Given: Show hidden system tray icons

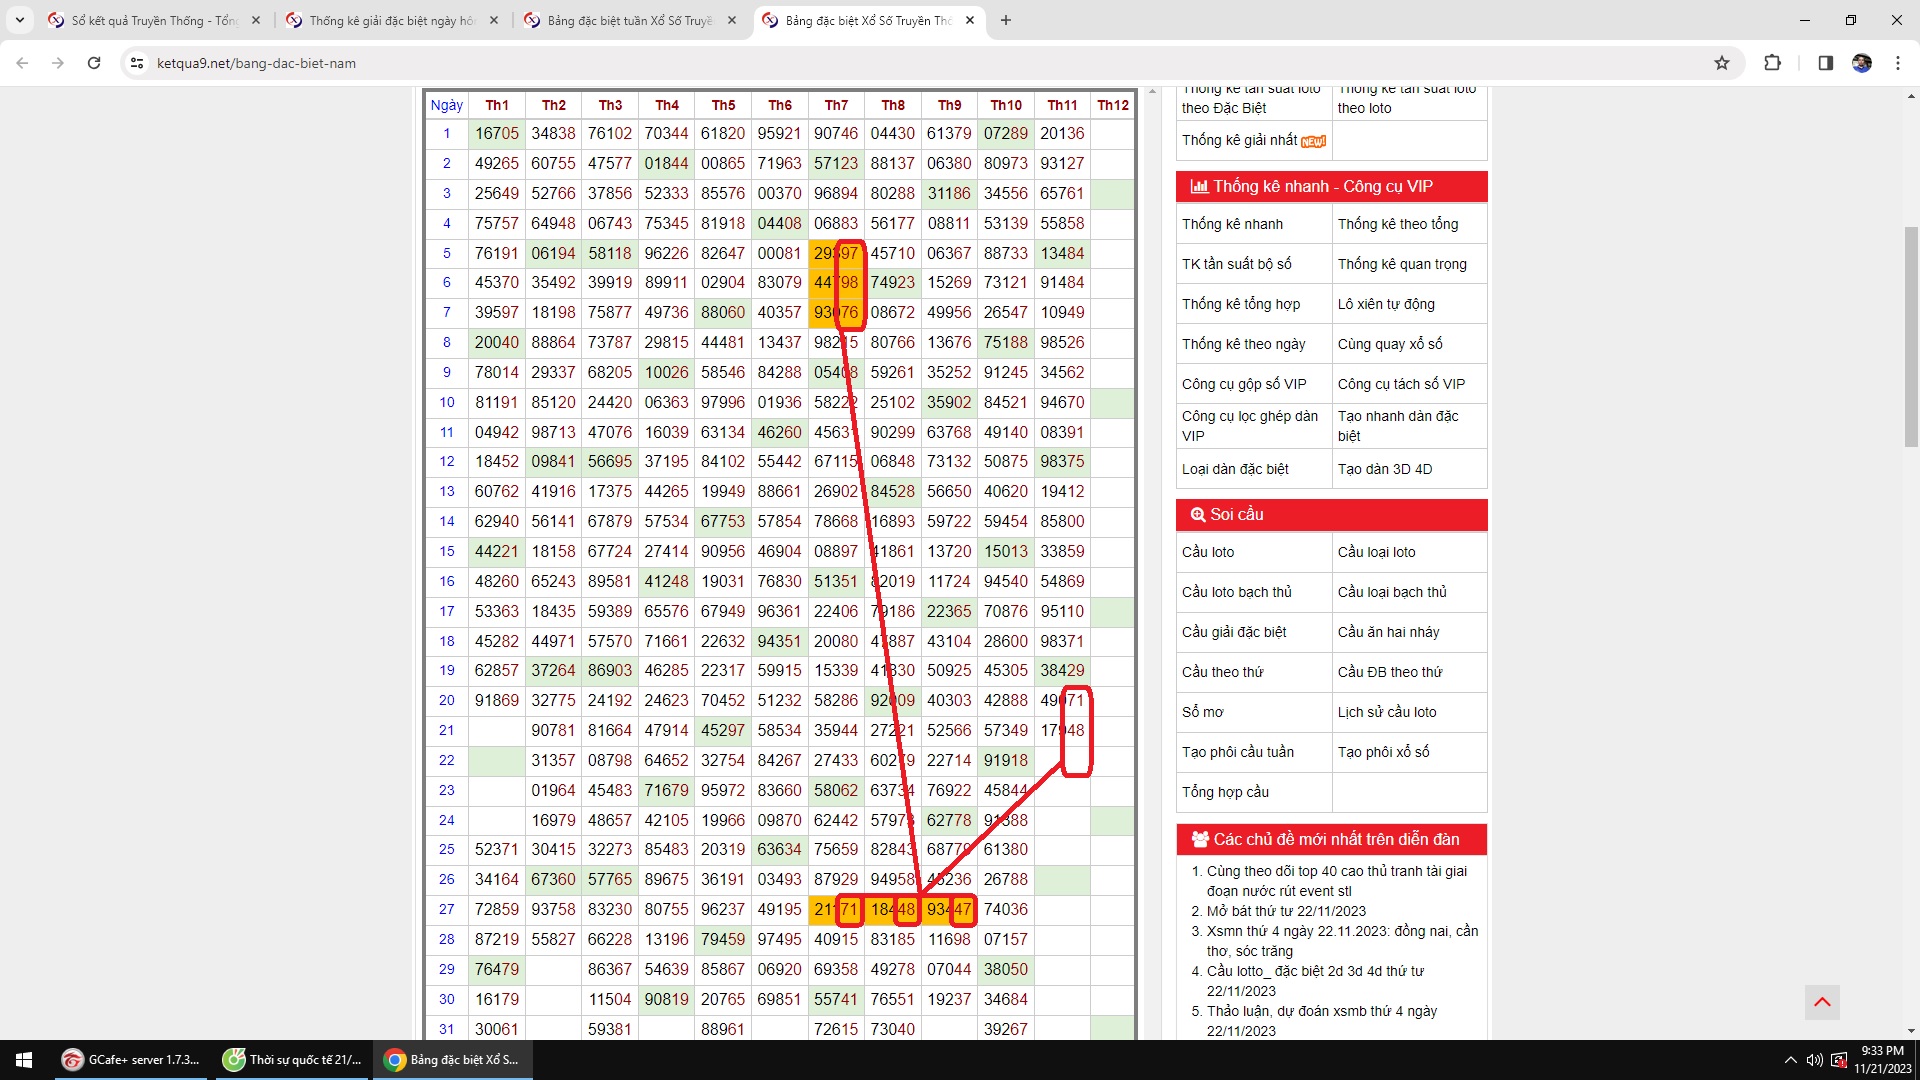Looking at the screenshot, I should [x=1790, y=1060].
